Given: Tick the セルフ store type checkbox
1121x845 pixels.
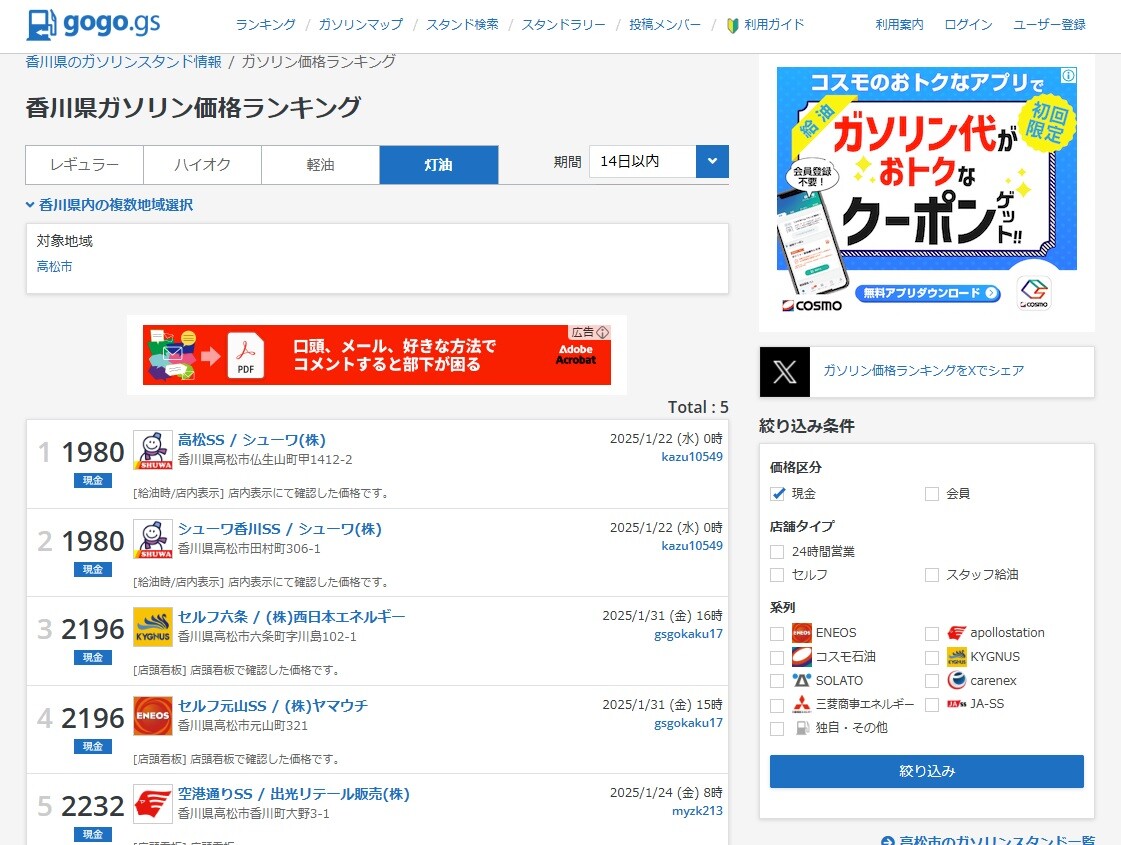Looking at the screenshot, I should (x=777, y=575).
